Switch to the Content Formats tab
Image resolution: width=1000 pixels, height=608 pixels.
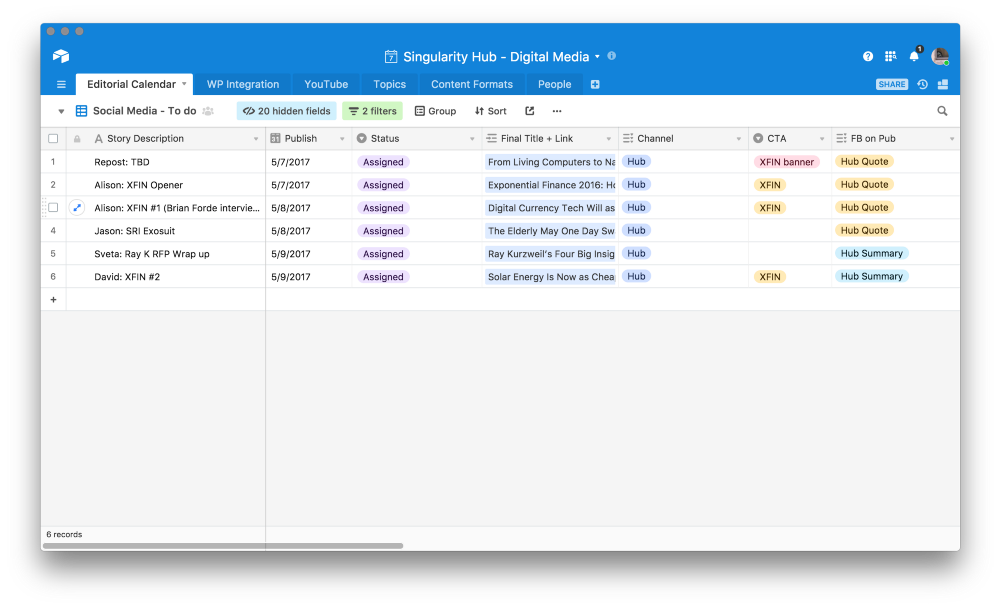tap(472, 84)
